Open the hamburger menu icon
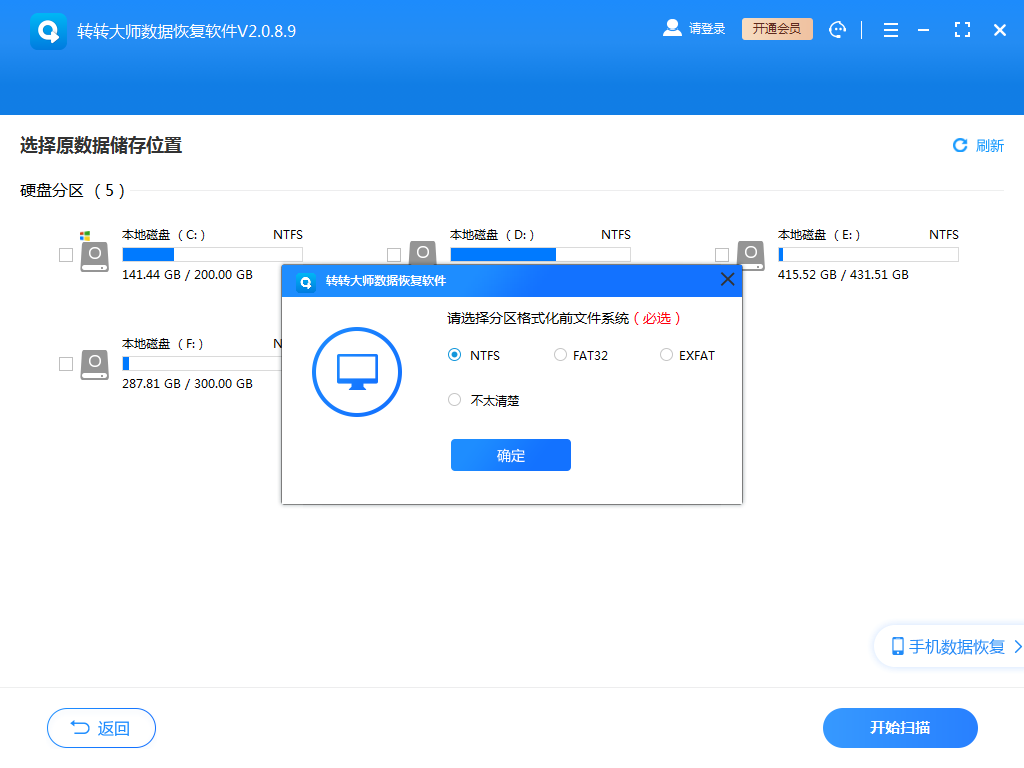 (x=890, y=29)
